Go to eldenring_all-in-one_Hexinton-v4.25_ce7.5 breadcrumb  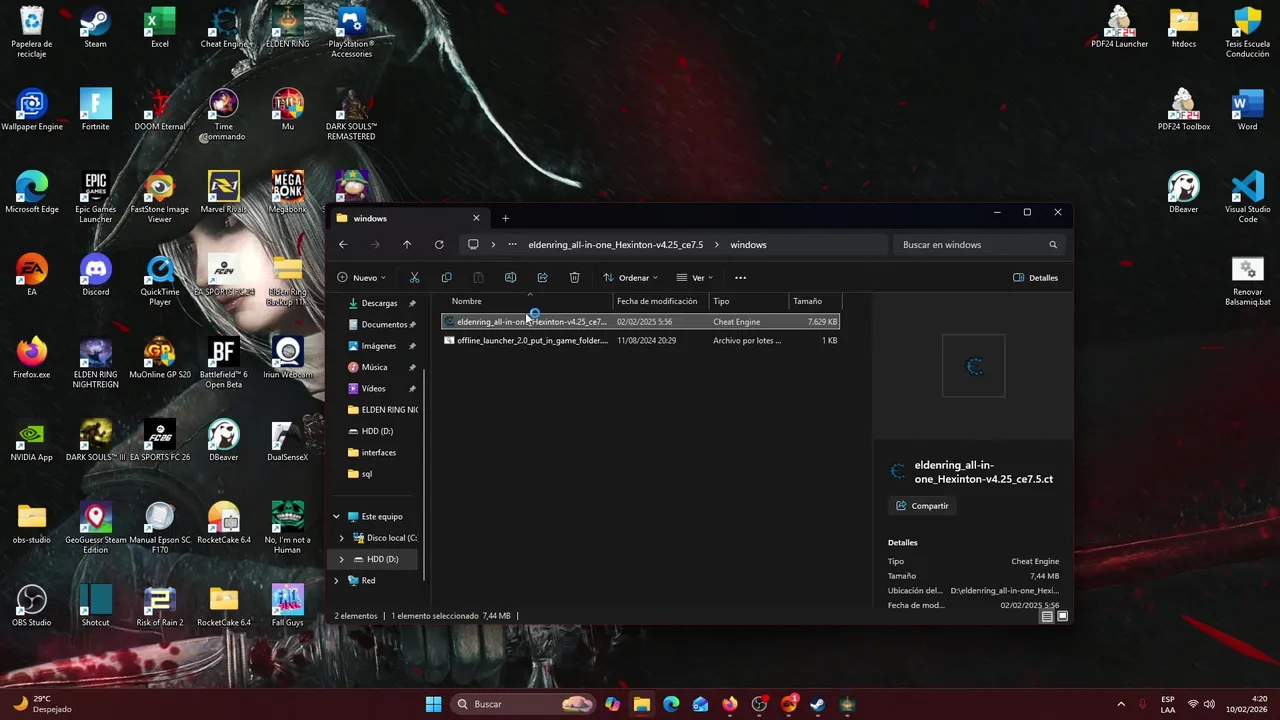click(616, 245)
